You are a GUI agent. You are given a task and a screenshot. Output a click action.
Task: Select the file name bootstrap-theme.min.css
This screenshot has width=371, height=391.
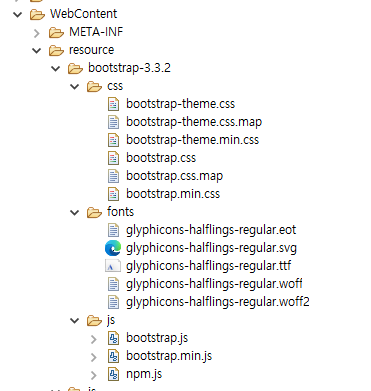pyautogui.click(x=192, y=140)
